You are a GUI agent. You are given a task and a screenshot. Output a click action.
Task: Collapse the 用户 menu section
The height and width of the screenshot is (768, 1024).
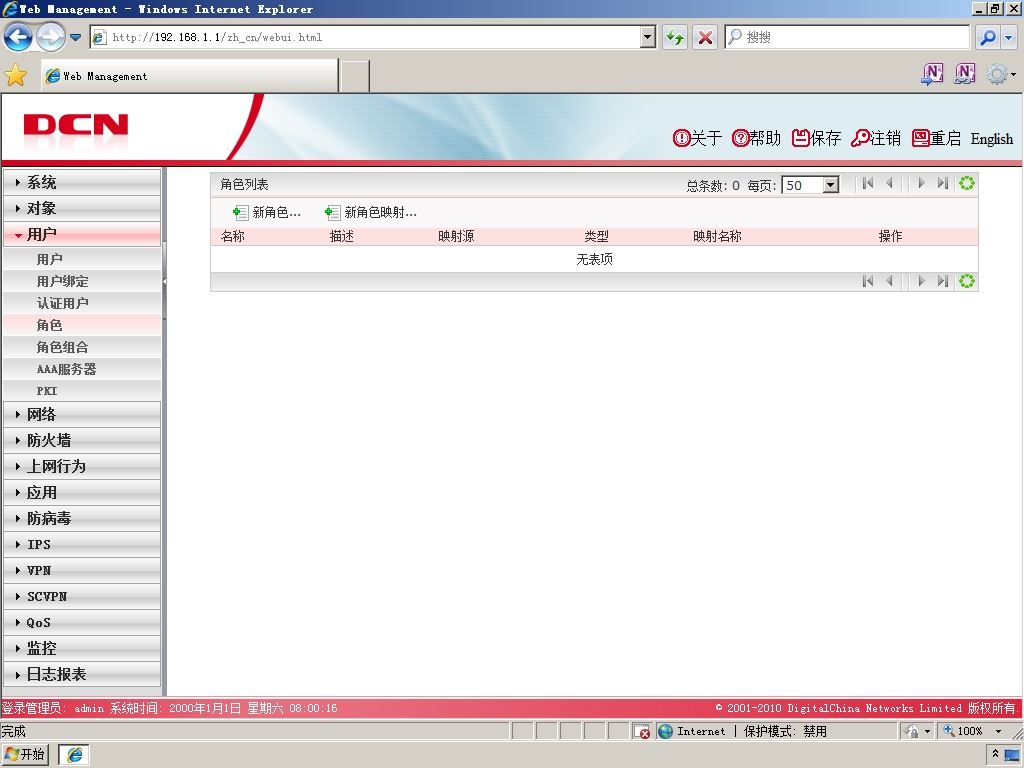(82, 234)
